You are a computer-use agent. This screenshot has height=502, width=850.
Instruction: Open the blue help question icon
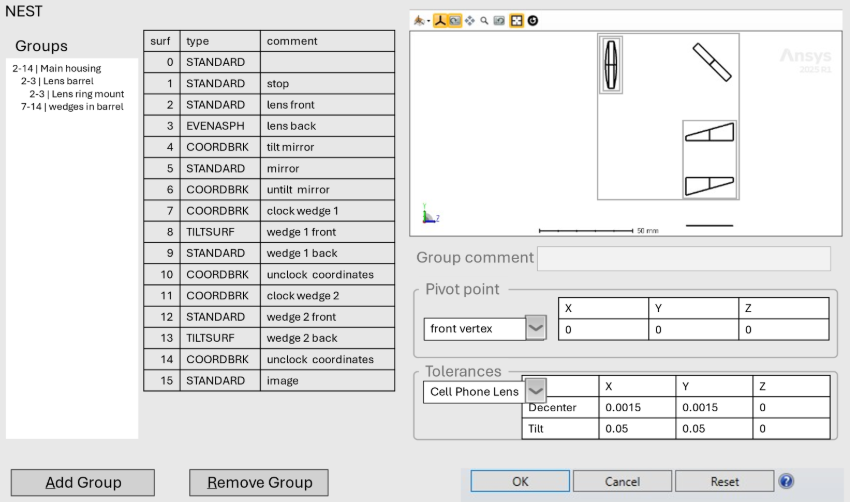point(786,481)
